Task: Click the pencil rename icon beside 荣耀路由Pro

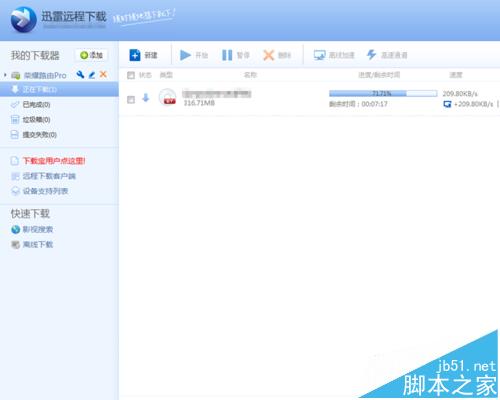Action: [x=92, y=75]
